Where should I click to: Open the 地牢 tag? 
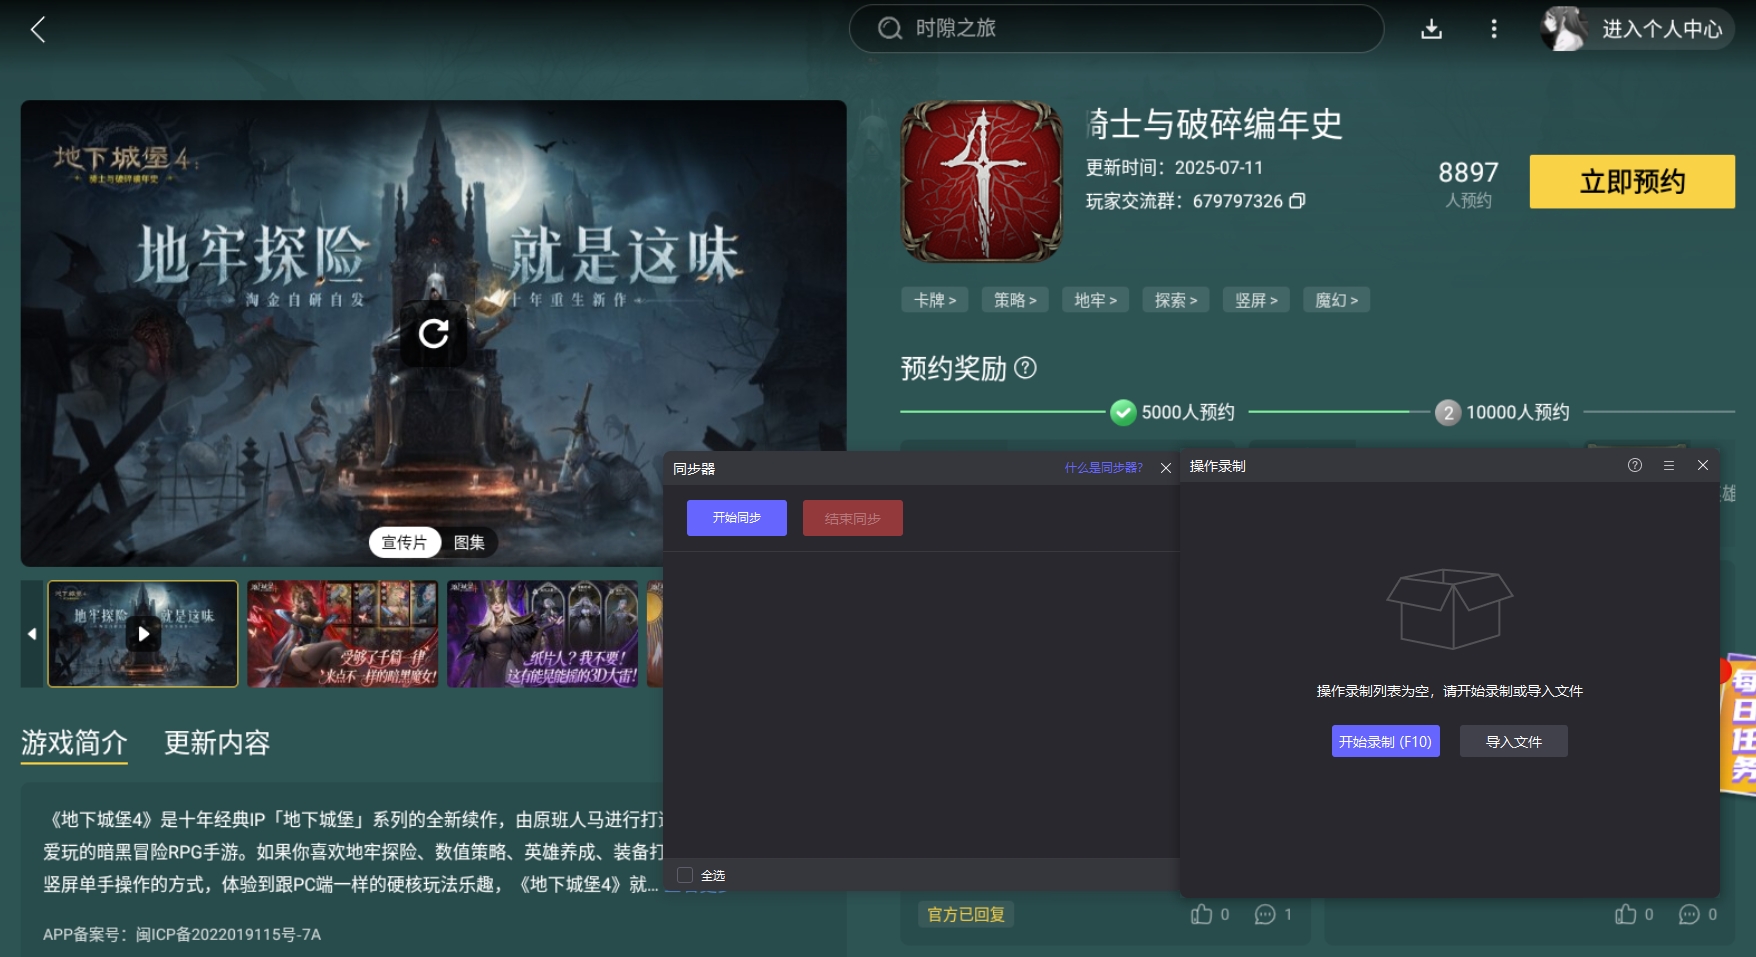(1095, 300)
